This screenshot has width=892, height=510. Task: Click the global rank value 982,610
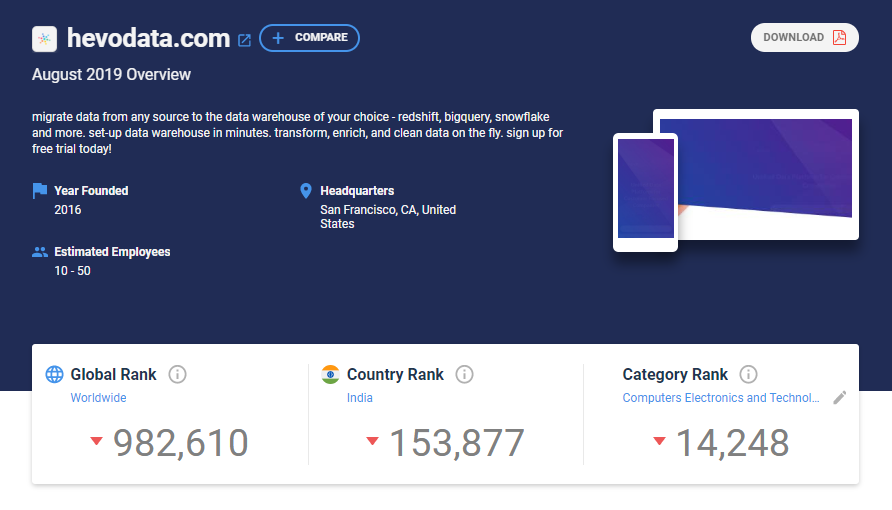point(181,443)
